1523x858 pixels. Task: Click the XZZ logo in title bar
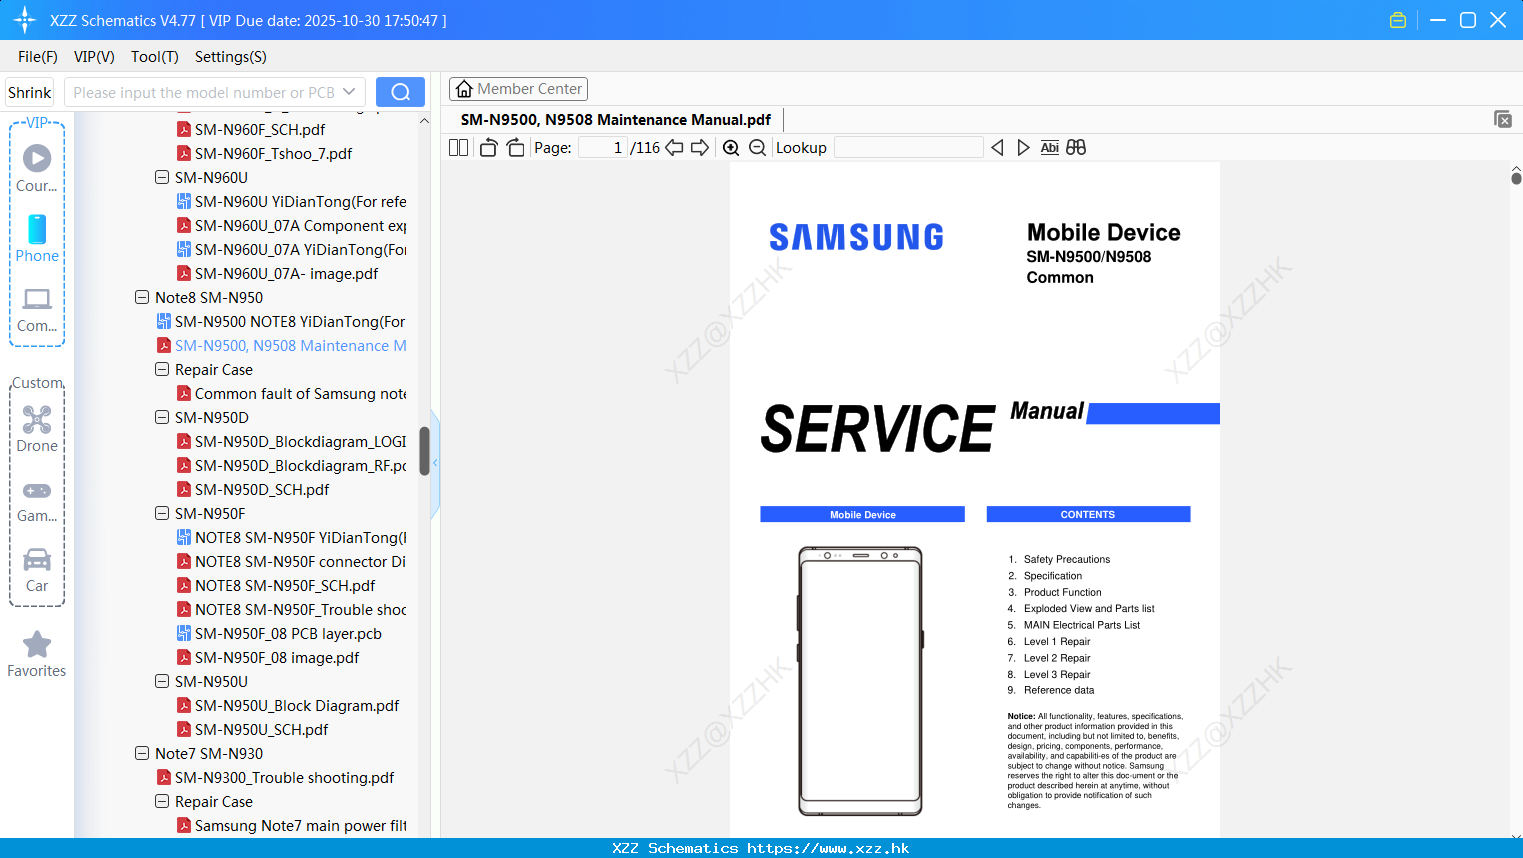(x=25, y=20)
